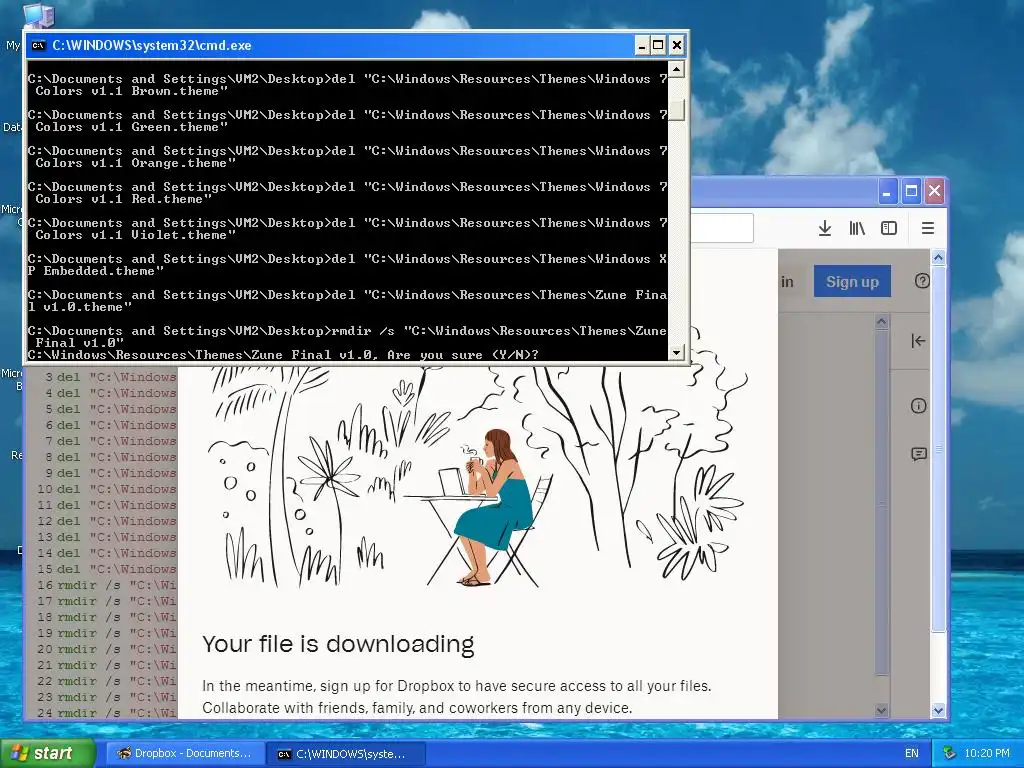This screenshot has width=1024, height=768.
Task: Open the Firefox hamburger menu
Action: 927,228
